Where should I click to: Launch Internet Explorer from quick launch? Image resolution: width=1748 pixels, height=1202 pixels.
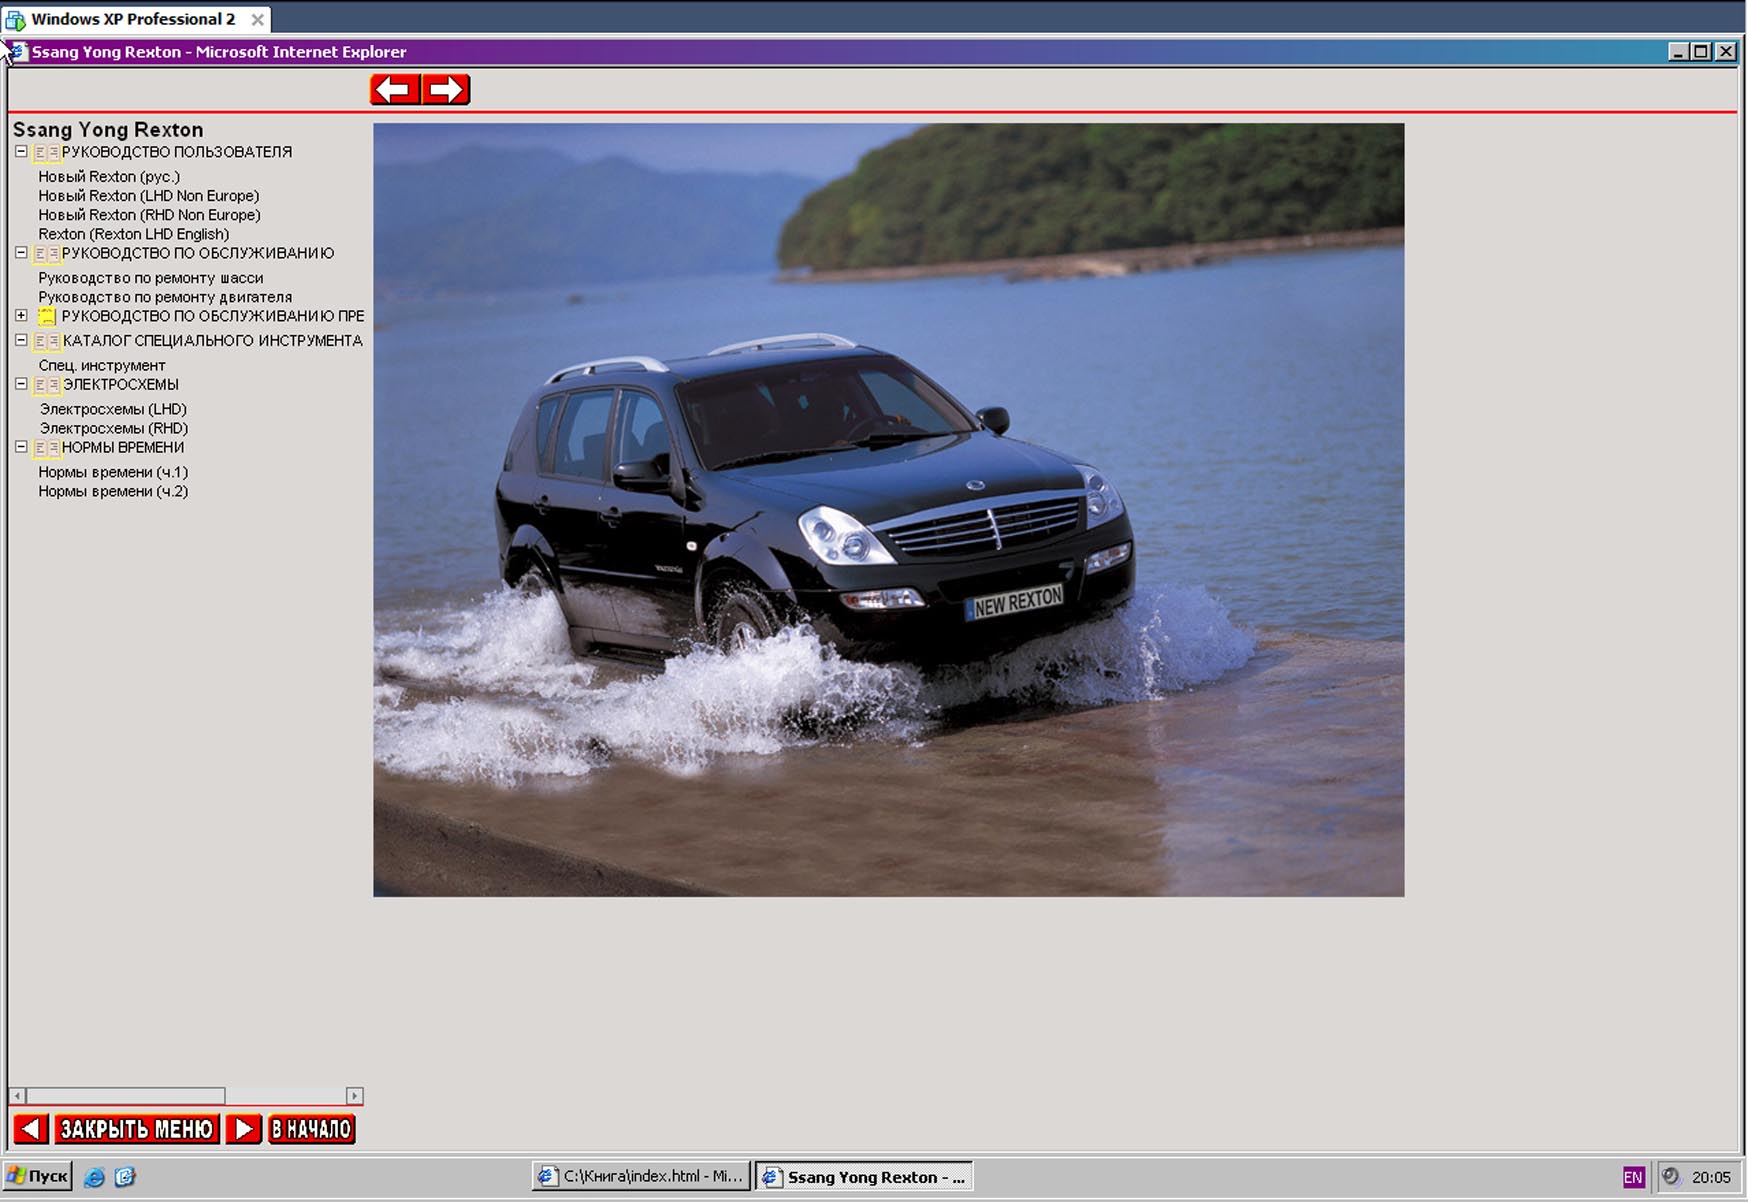tap(94, 1177)
